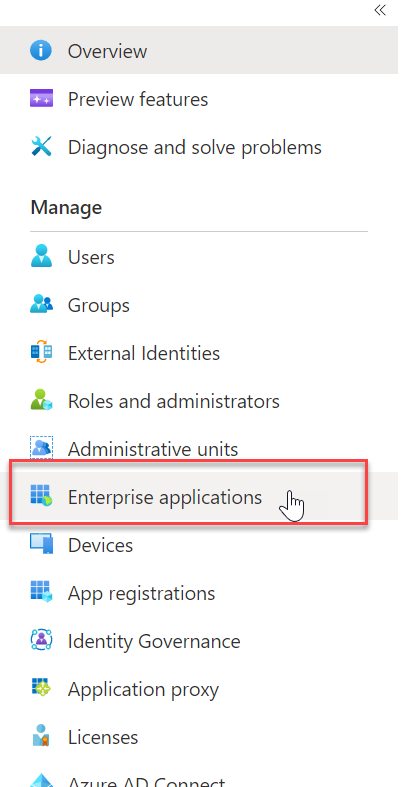
Task: Collapse the sidebar with double chevron
Action: point(380,10)
